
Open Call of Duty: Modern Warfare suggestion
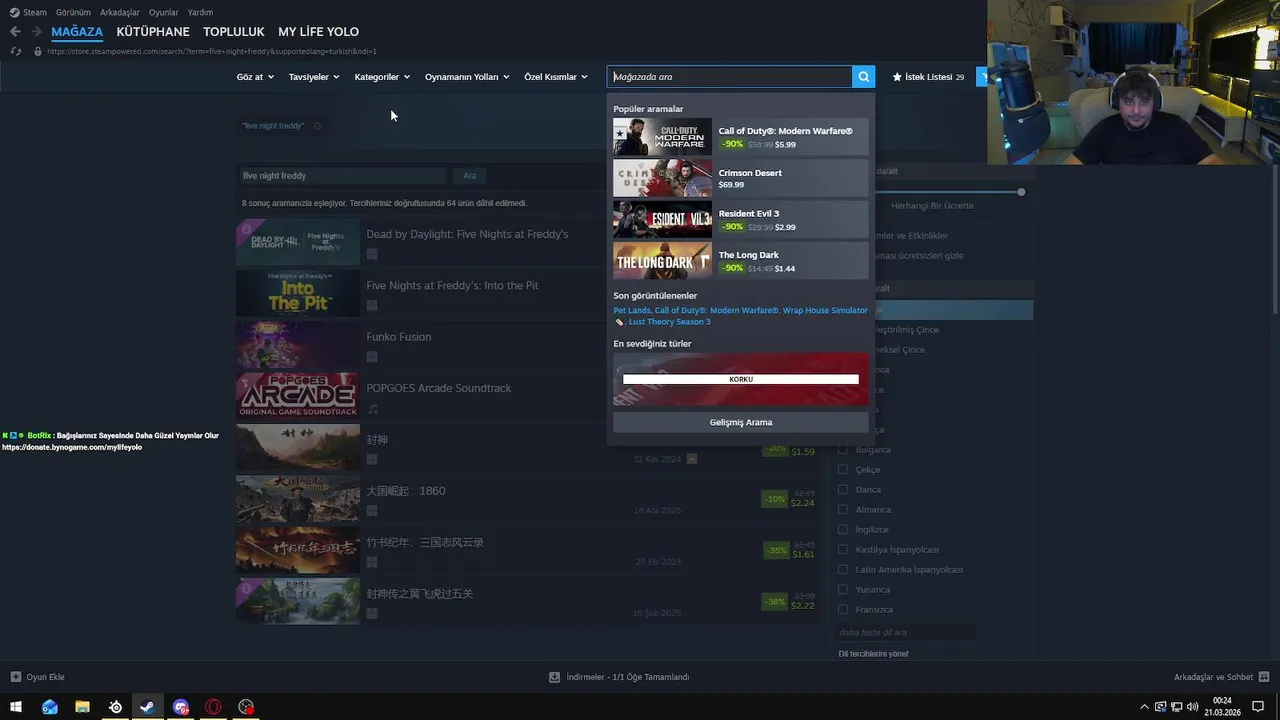coord(741,137)
